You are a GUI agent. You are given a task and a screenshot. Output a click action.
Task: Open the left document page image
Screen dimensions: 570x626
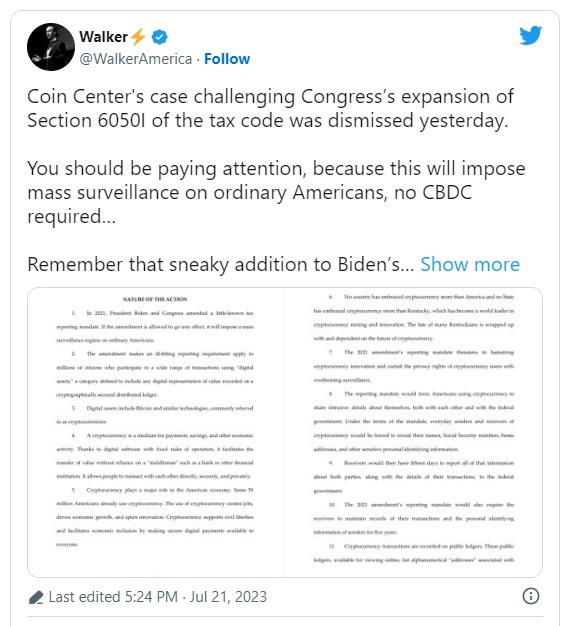pos(155,432)
